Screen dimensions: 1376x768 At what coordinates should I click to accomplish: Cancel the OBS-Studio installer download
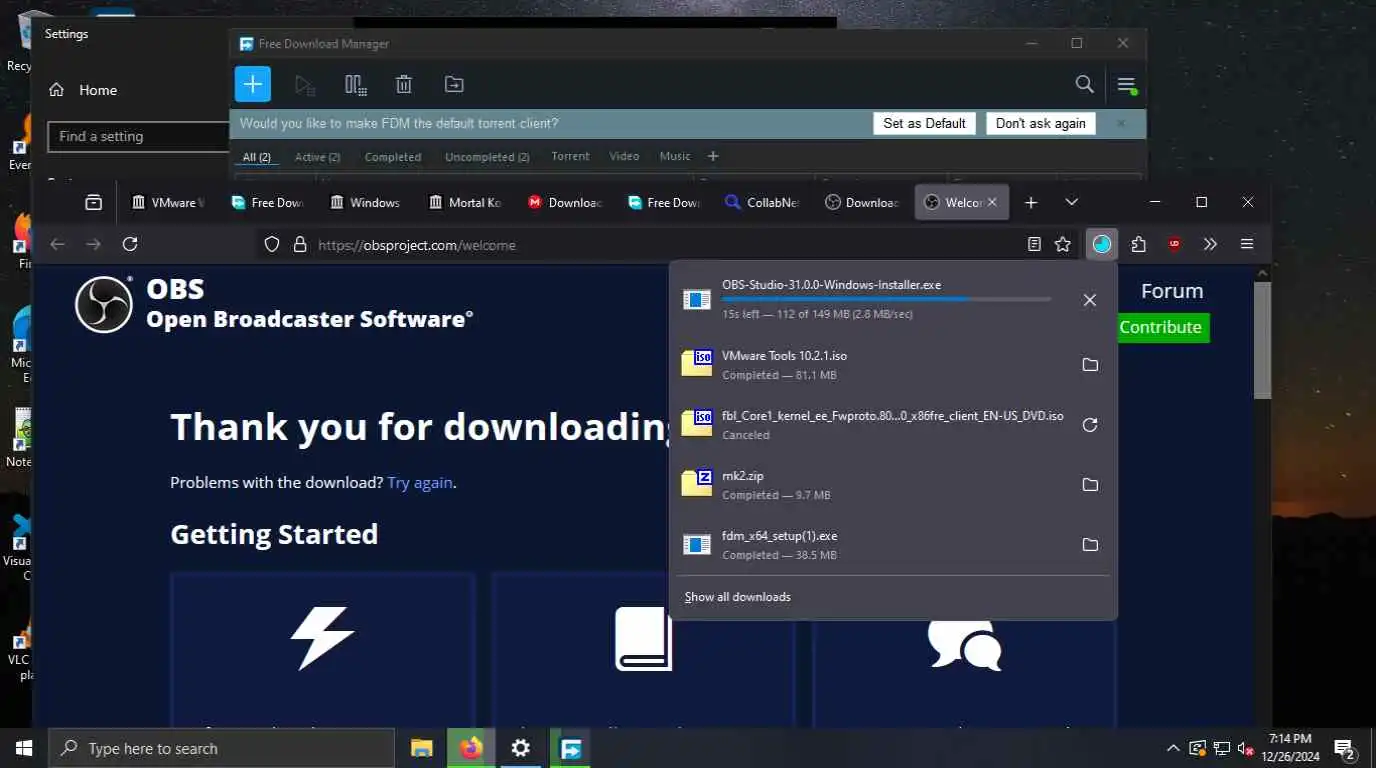[1090, 300]
